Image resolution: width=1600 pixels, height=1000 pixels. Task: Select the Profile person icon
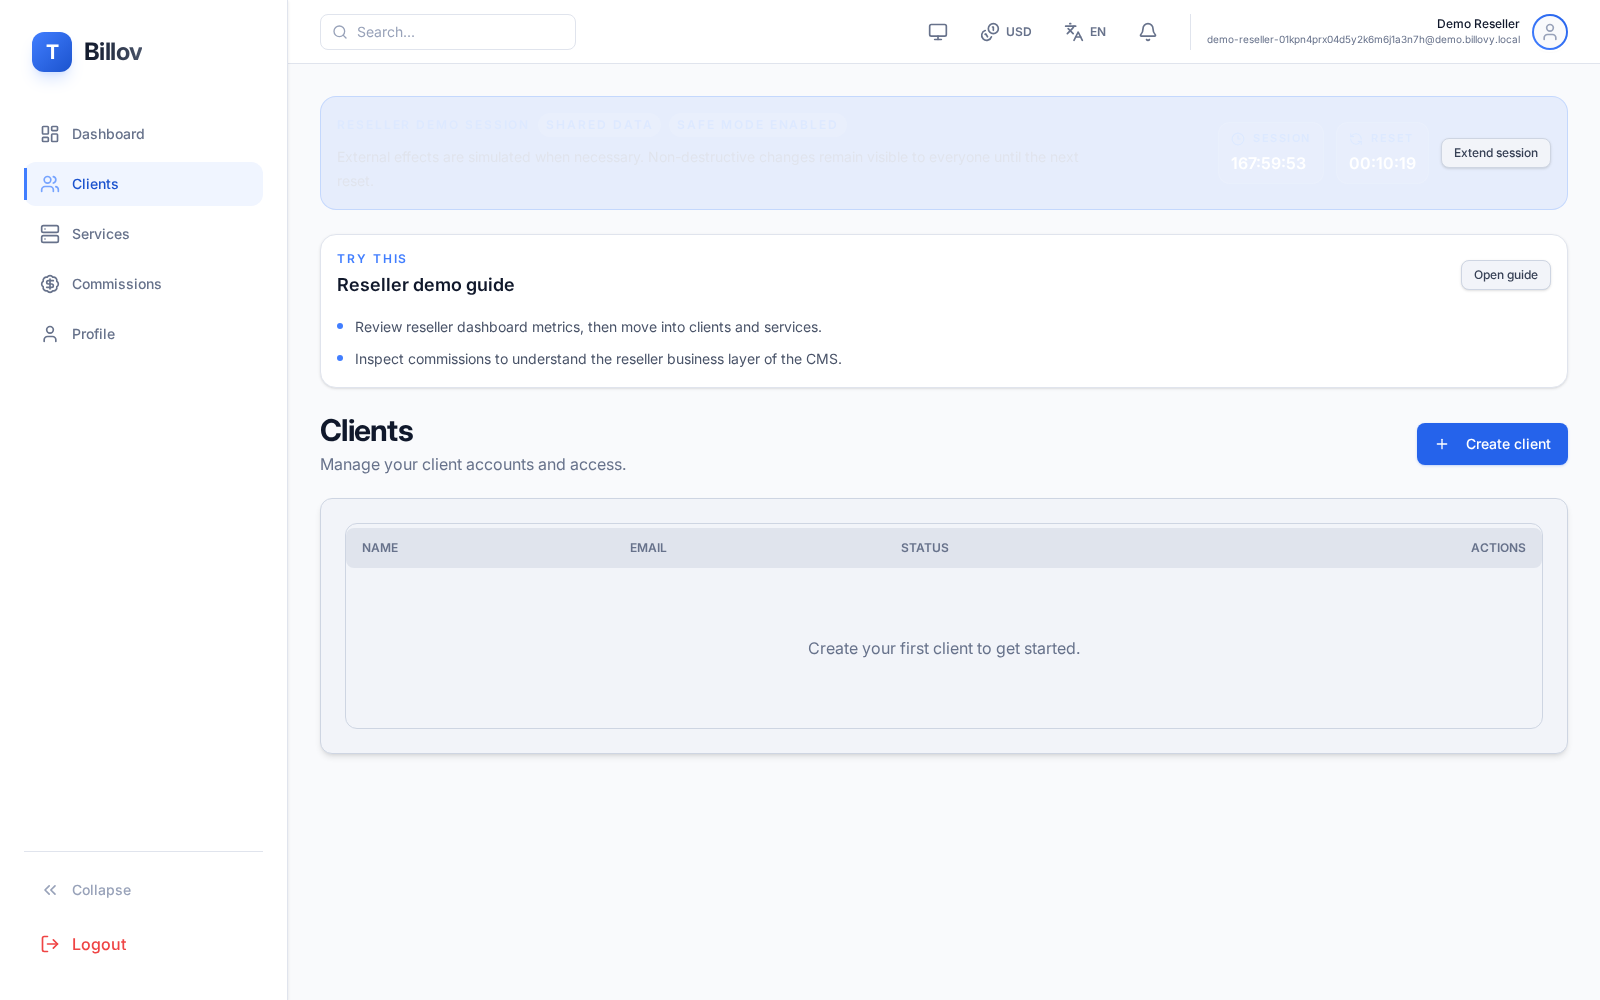click(50, 334)
